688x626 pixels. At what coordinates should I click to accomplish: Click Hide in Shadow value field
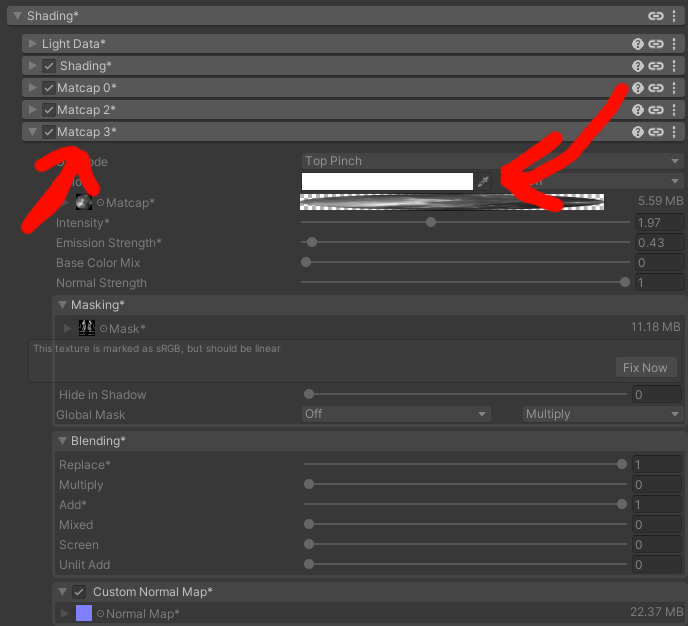(x=657, y=394)
